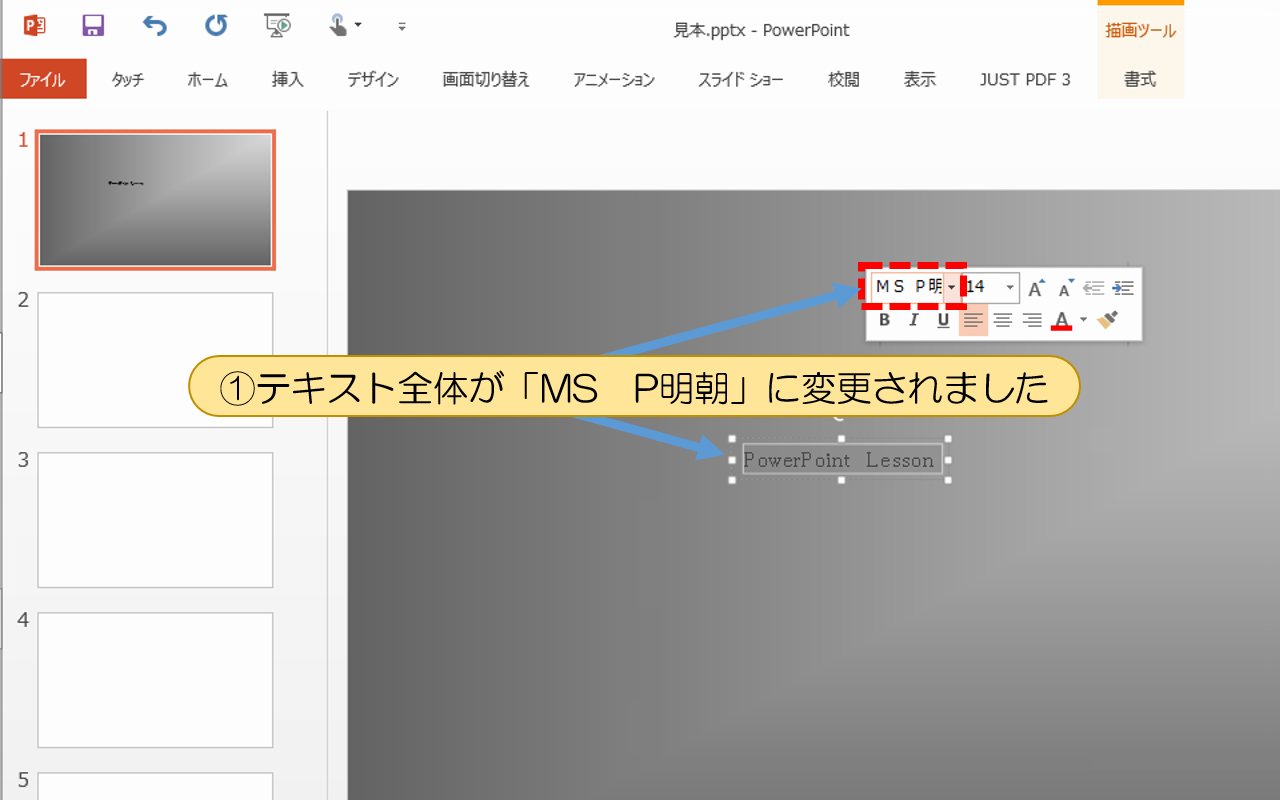
Task: Switch to the 挿入 tab
Action: tap(287, 80)
